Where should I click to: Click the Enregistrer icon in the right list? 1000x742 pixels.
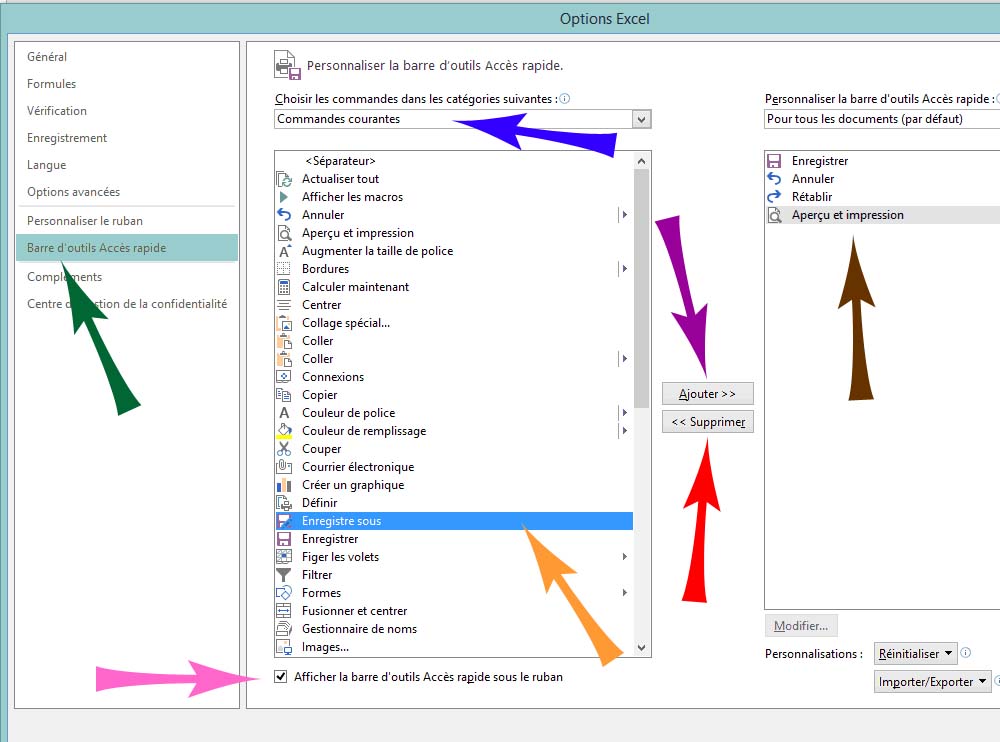774,161
